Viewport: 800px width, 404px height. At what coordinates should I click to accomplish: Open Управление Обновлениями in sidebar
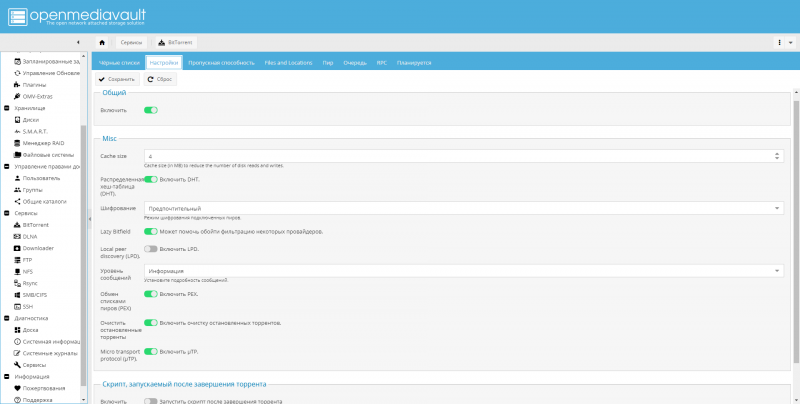[47, 73]
